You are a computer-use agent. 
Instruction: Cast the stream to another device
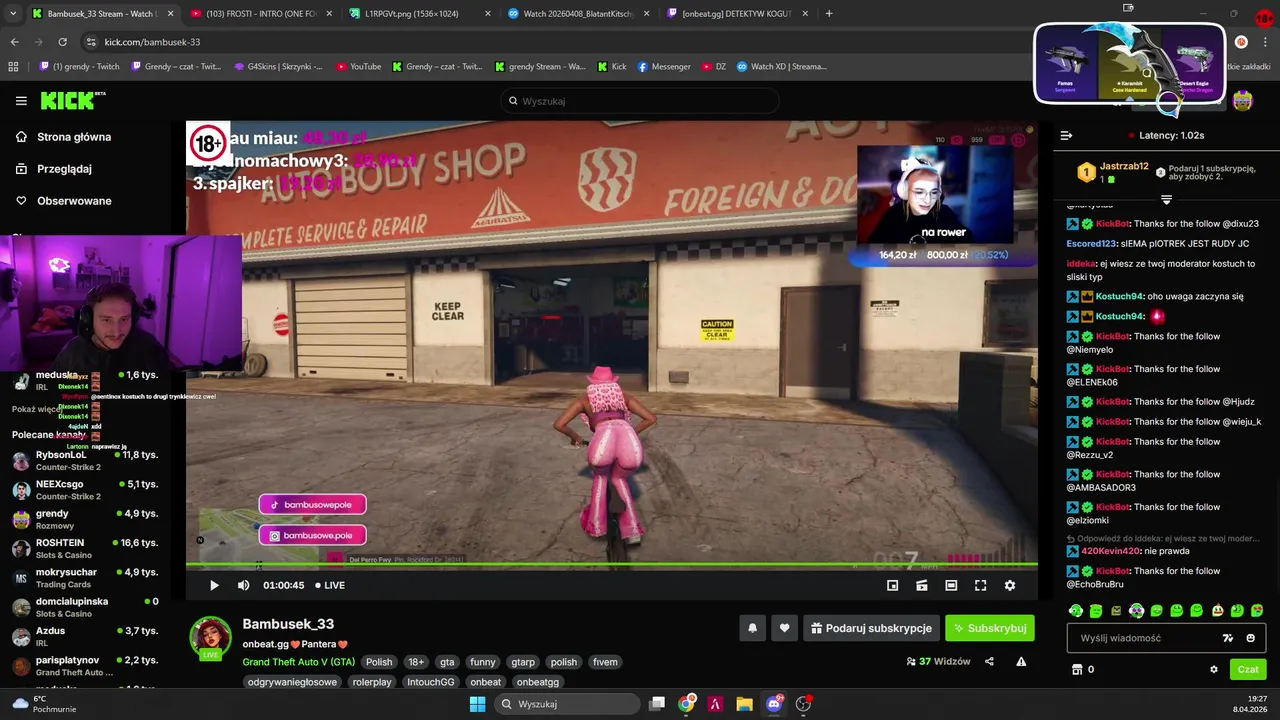(x=922, y=585)
